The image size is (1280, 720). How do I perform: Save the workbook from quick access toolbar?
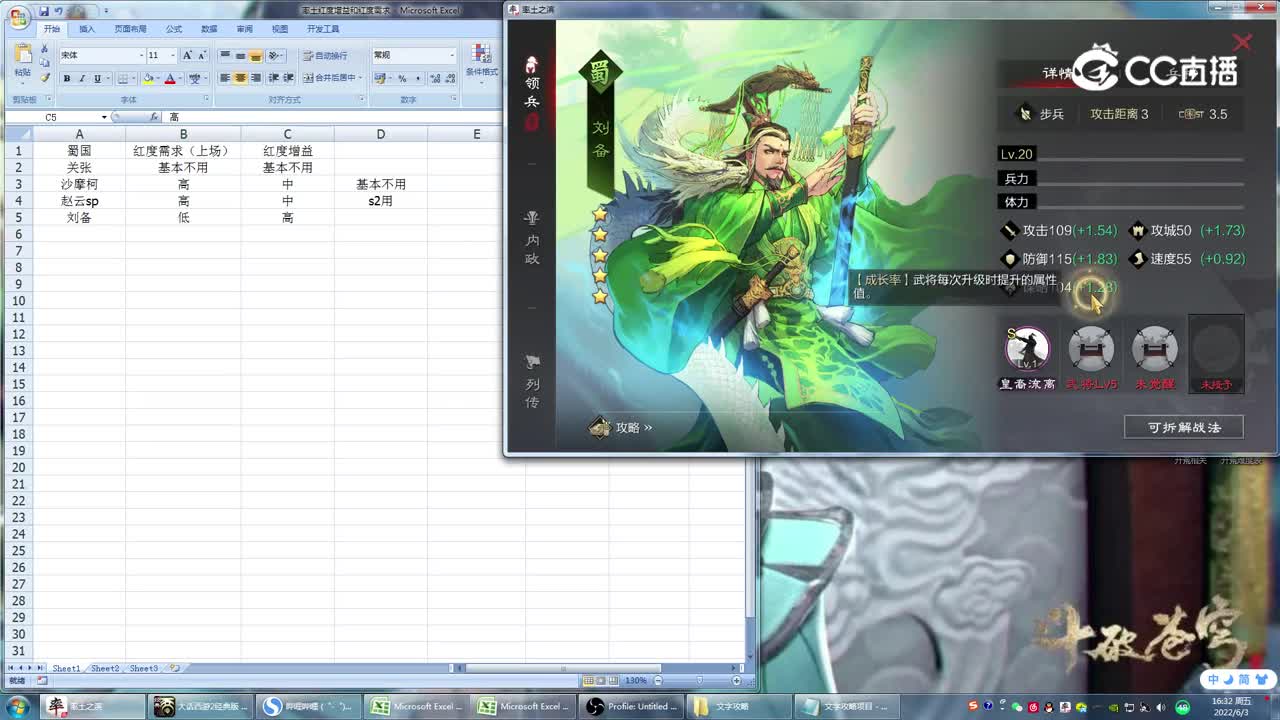tap(44, 11)
